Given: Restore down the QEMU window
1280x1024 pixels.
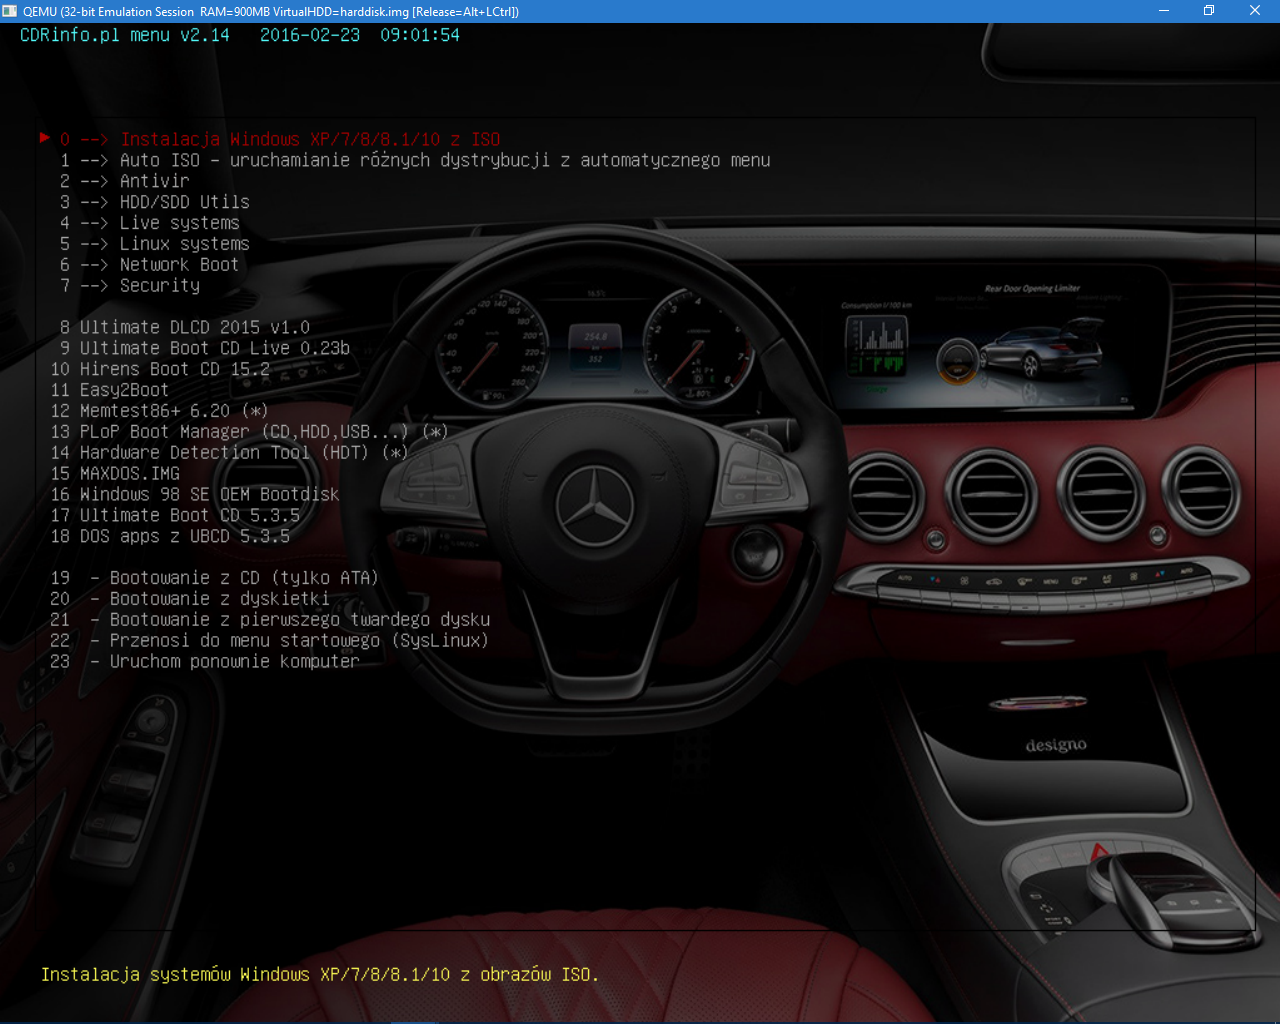Looking at the screenshot, I should pos(1209,11).
